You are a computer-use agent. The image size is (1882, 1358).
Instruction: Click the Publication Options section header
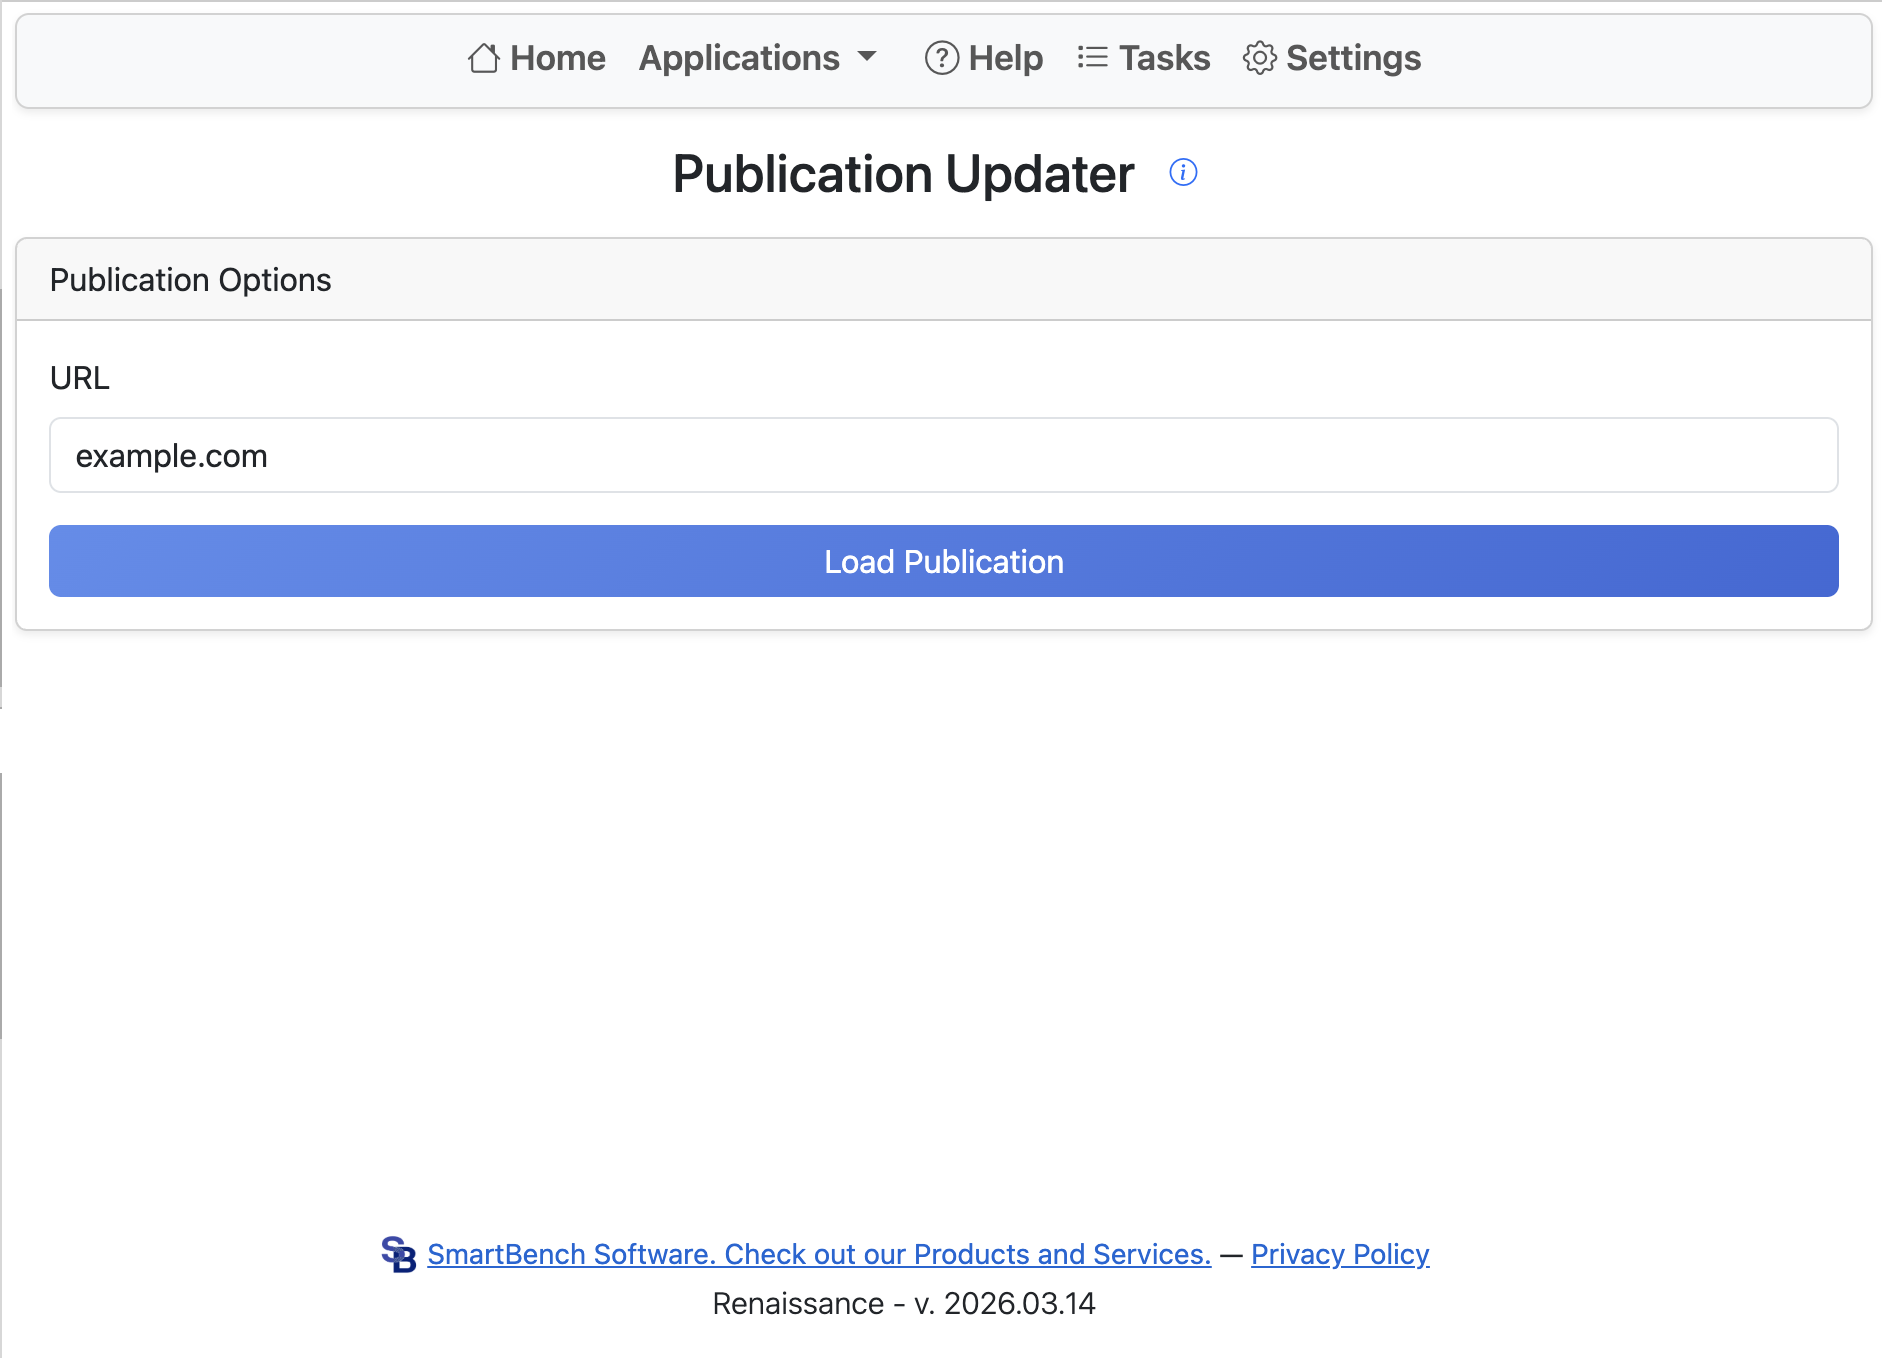click(x=190, y=280)
